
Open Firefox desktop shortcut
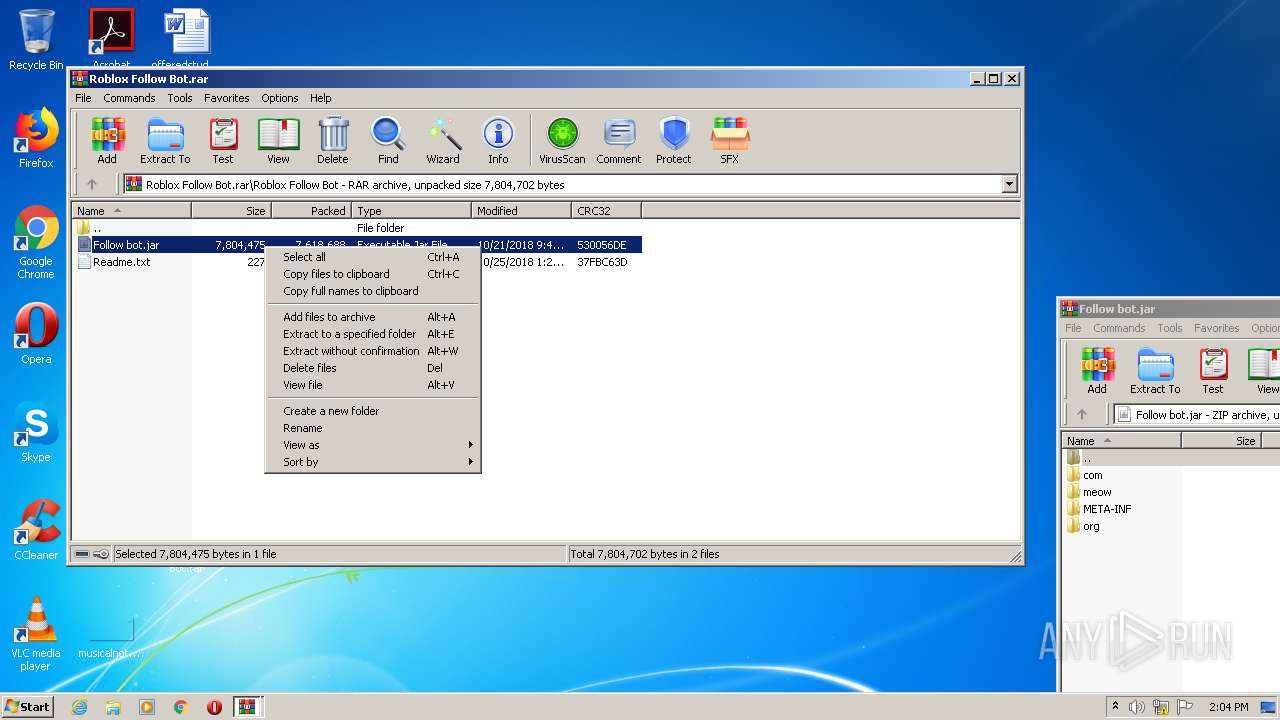tap(36, 138)
